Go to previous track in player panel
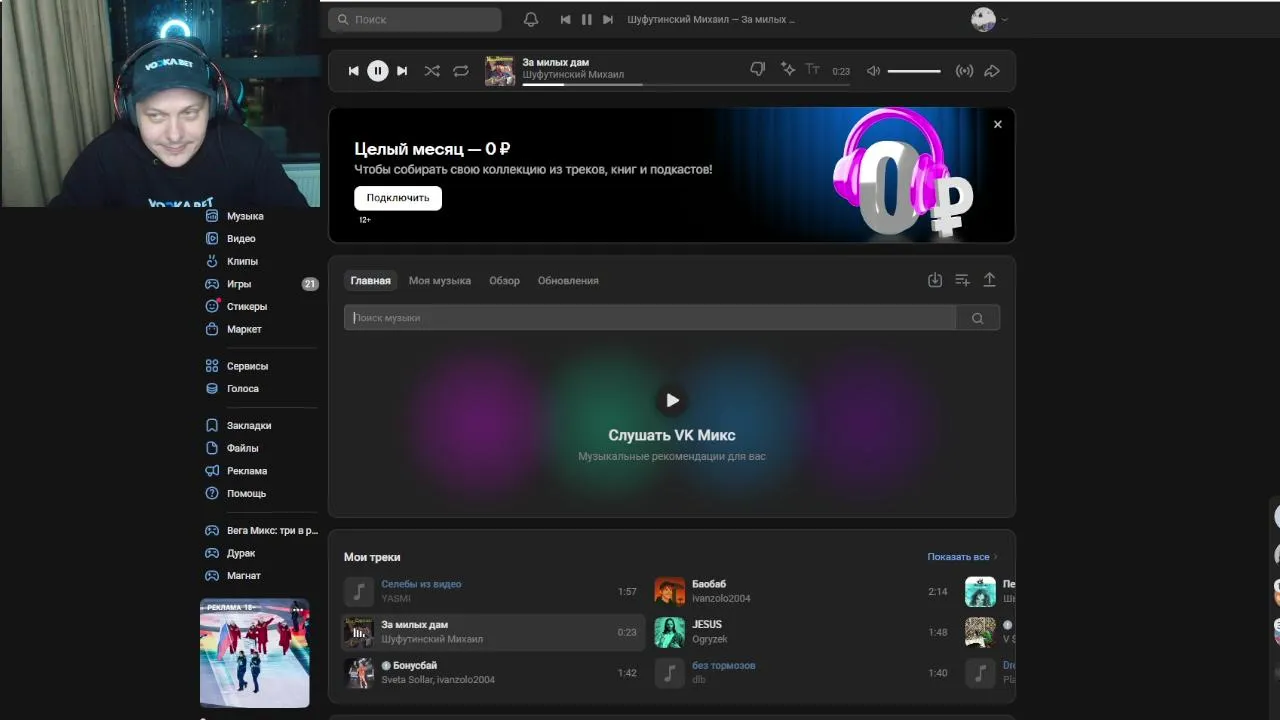The width and height of the screenshot is (1280, 720). [353, 71]
